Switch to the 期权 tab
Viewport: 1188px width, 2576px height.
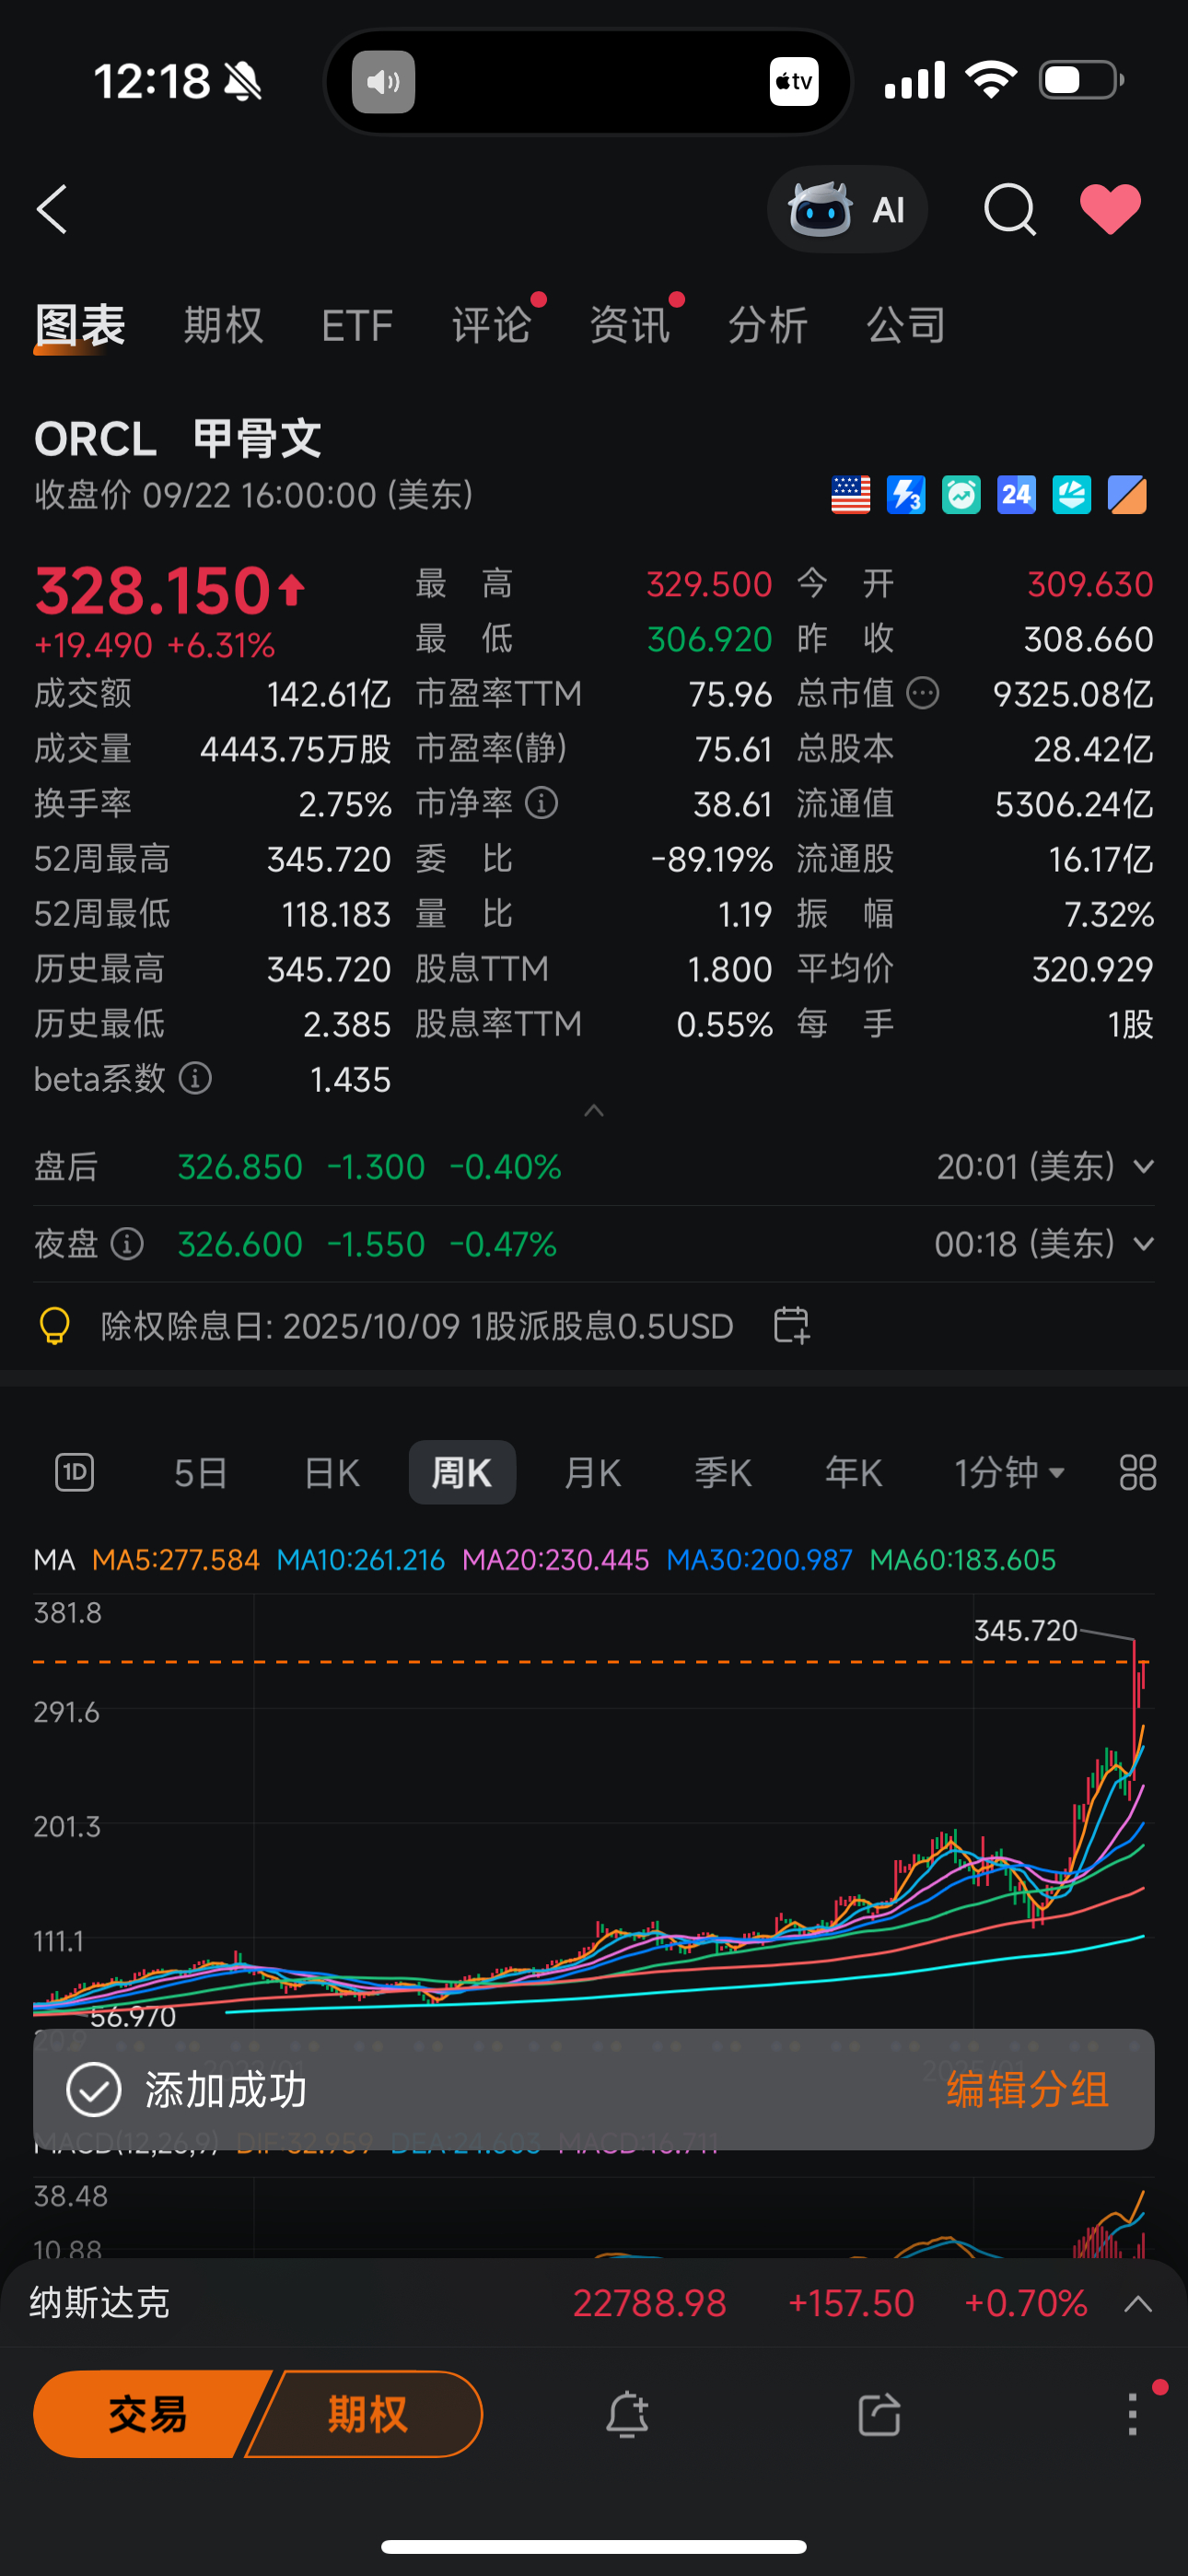[x=223, y=326]
